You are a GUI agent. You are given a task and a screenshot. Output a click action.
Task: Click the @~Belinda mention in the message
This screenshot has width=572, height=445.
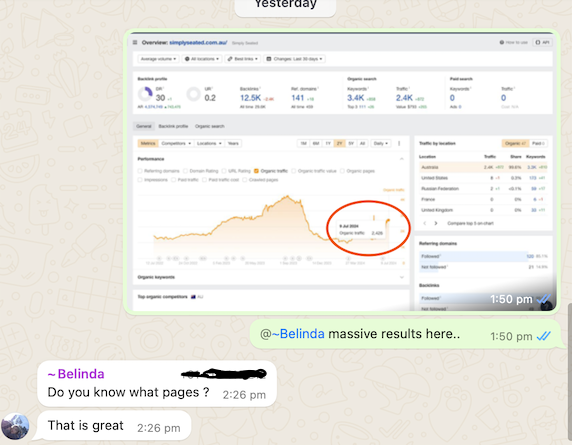point(292,334)
